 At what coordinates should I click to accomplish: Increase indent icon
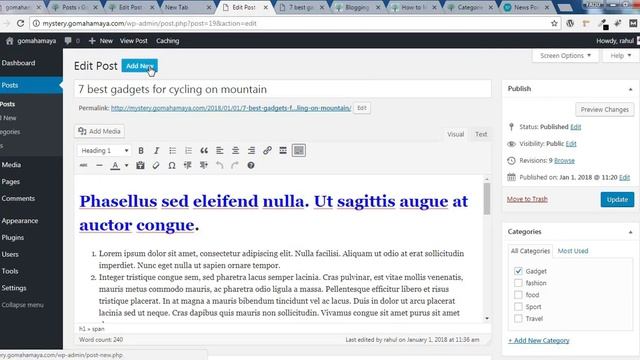click(x=204, y=165)
